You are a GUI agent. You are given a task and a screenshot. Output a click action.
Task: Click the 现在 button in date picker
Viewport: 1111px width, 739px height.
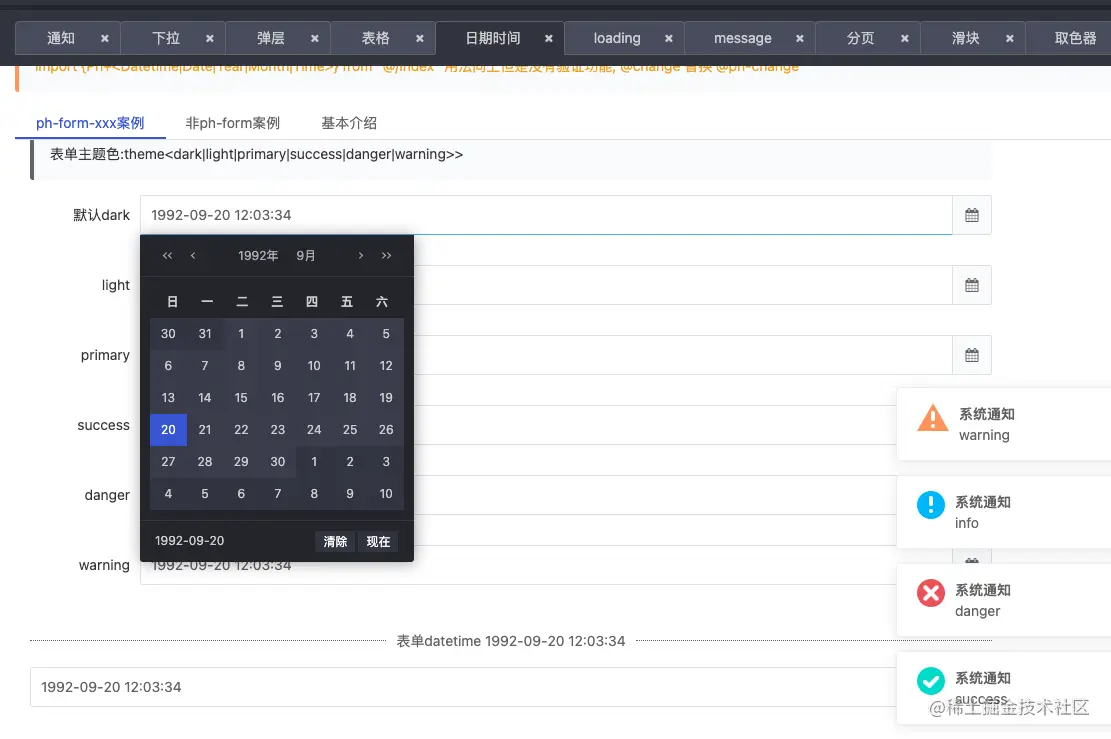378,542
